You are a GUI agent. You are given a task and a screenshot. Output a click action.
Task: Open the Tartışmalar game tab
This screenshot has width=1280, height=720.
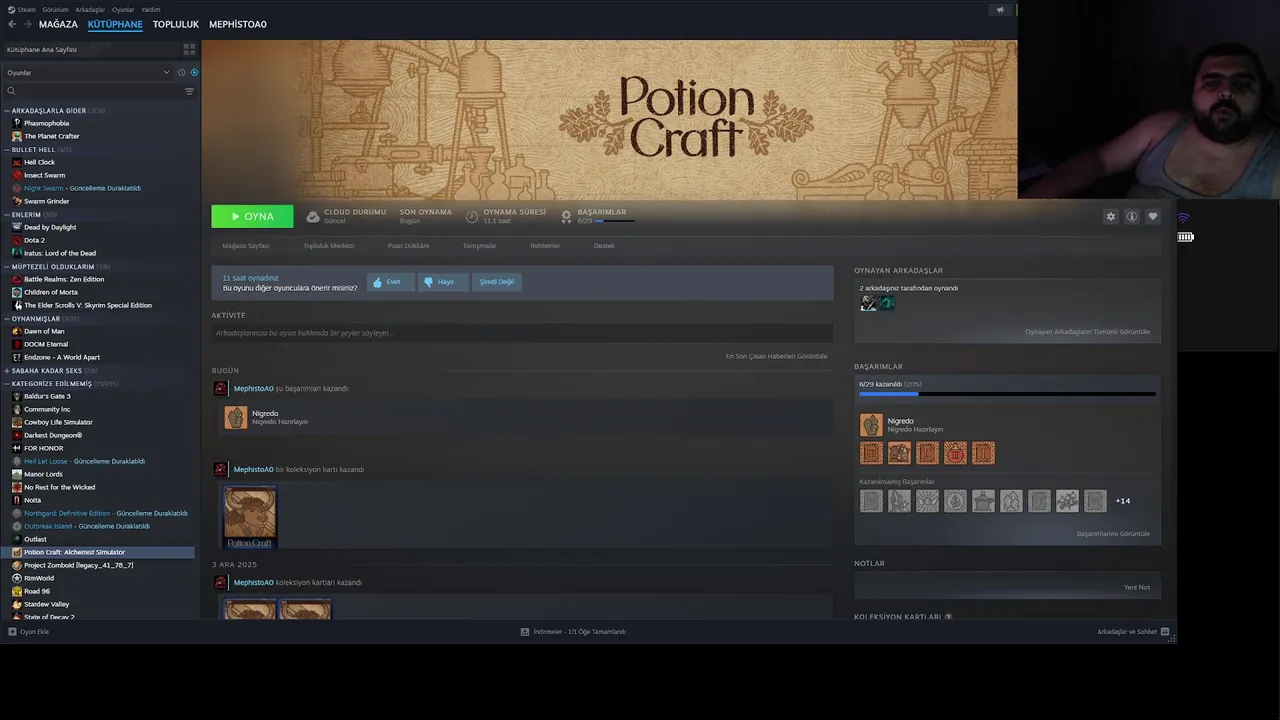tap(479, 246)
